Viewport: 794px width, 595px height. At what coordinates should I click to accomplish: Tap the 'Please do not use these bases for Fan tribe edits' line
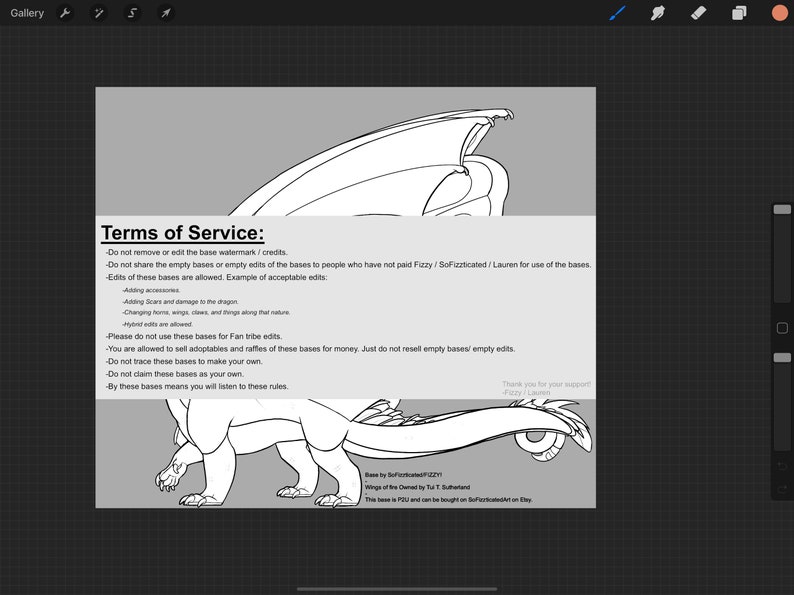(x=194, y=336)
